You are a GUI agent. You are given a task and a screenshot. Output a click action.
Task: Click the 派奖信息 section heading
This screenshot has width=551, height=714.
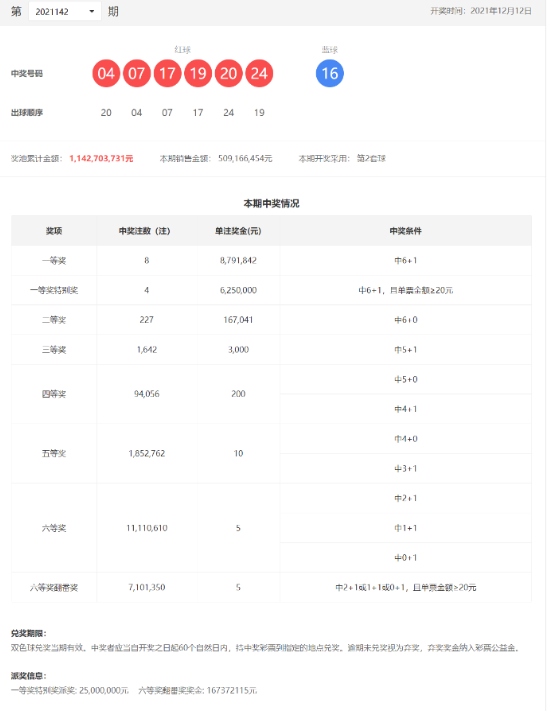28,676
